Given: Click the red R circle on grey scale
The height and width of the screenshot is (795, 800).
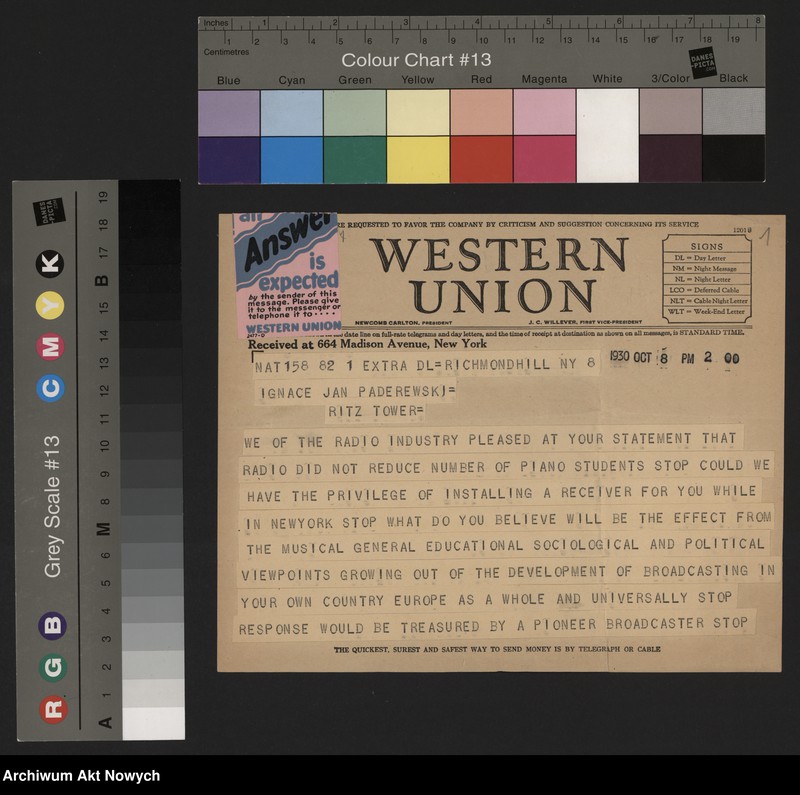Looking at the screenshot, I should point(54,709).
